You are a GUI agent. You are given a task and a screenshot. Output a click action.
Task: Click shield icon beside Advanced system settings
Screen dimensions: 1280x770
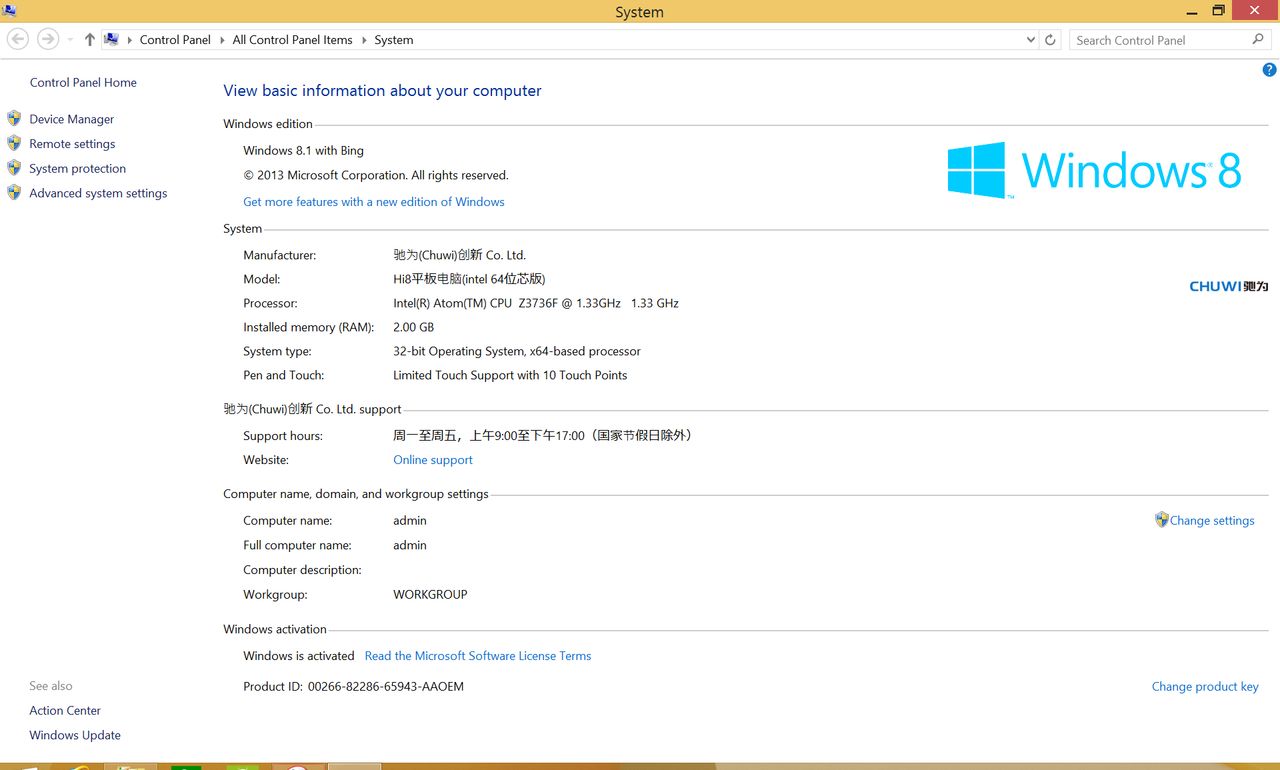[x=14, y=192]
